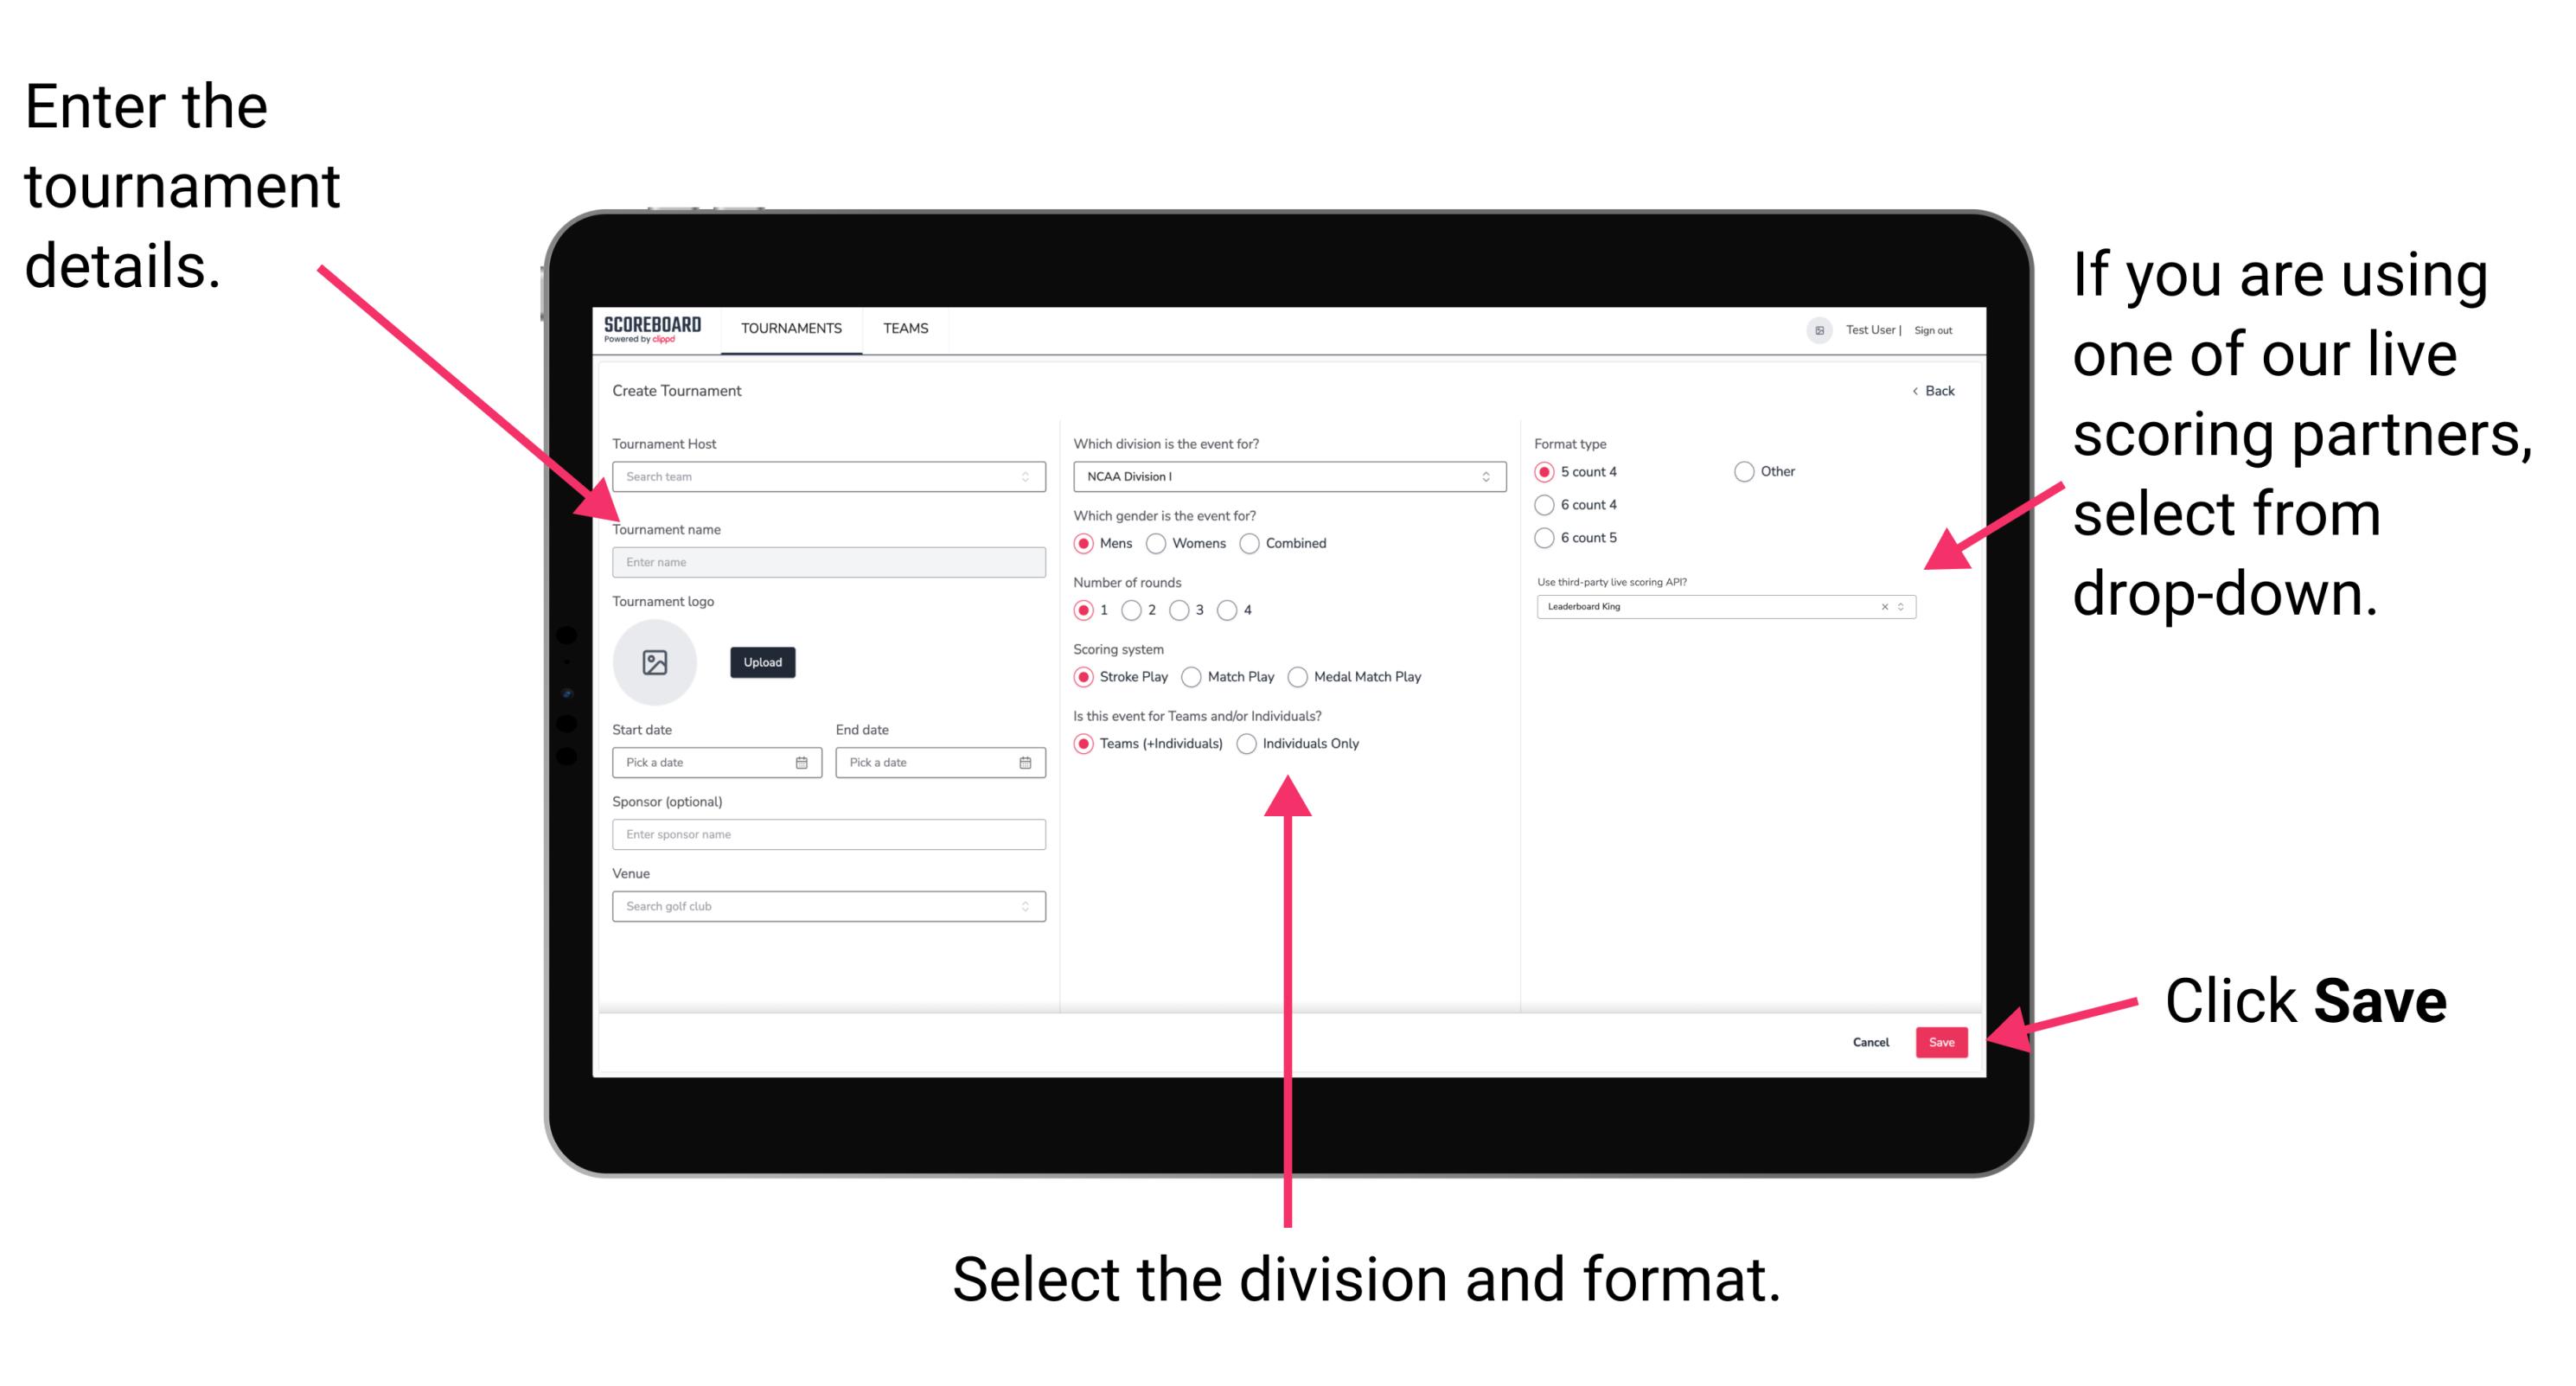
Task: Select the Womens gender radio button
Action: (1159, 543)
